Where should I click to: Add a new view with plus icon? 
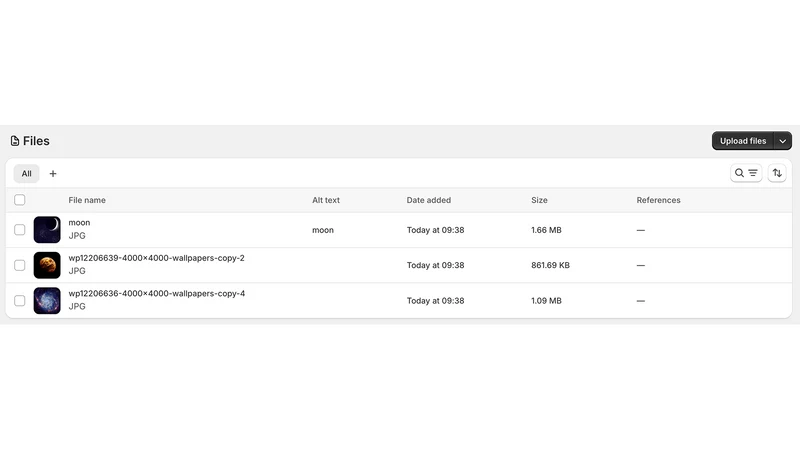coord(53,173)
